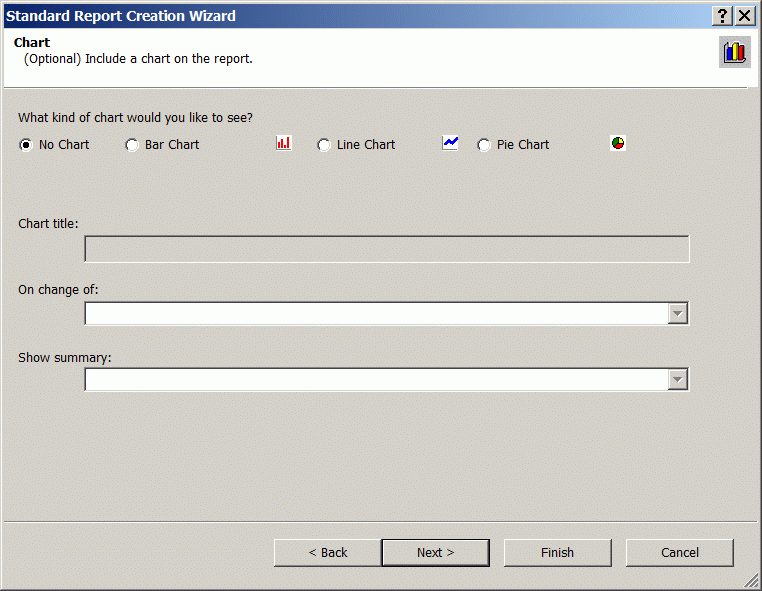Cancel the report wizard
762x591 pixels.
[679, 553]
